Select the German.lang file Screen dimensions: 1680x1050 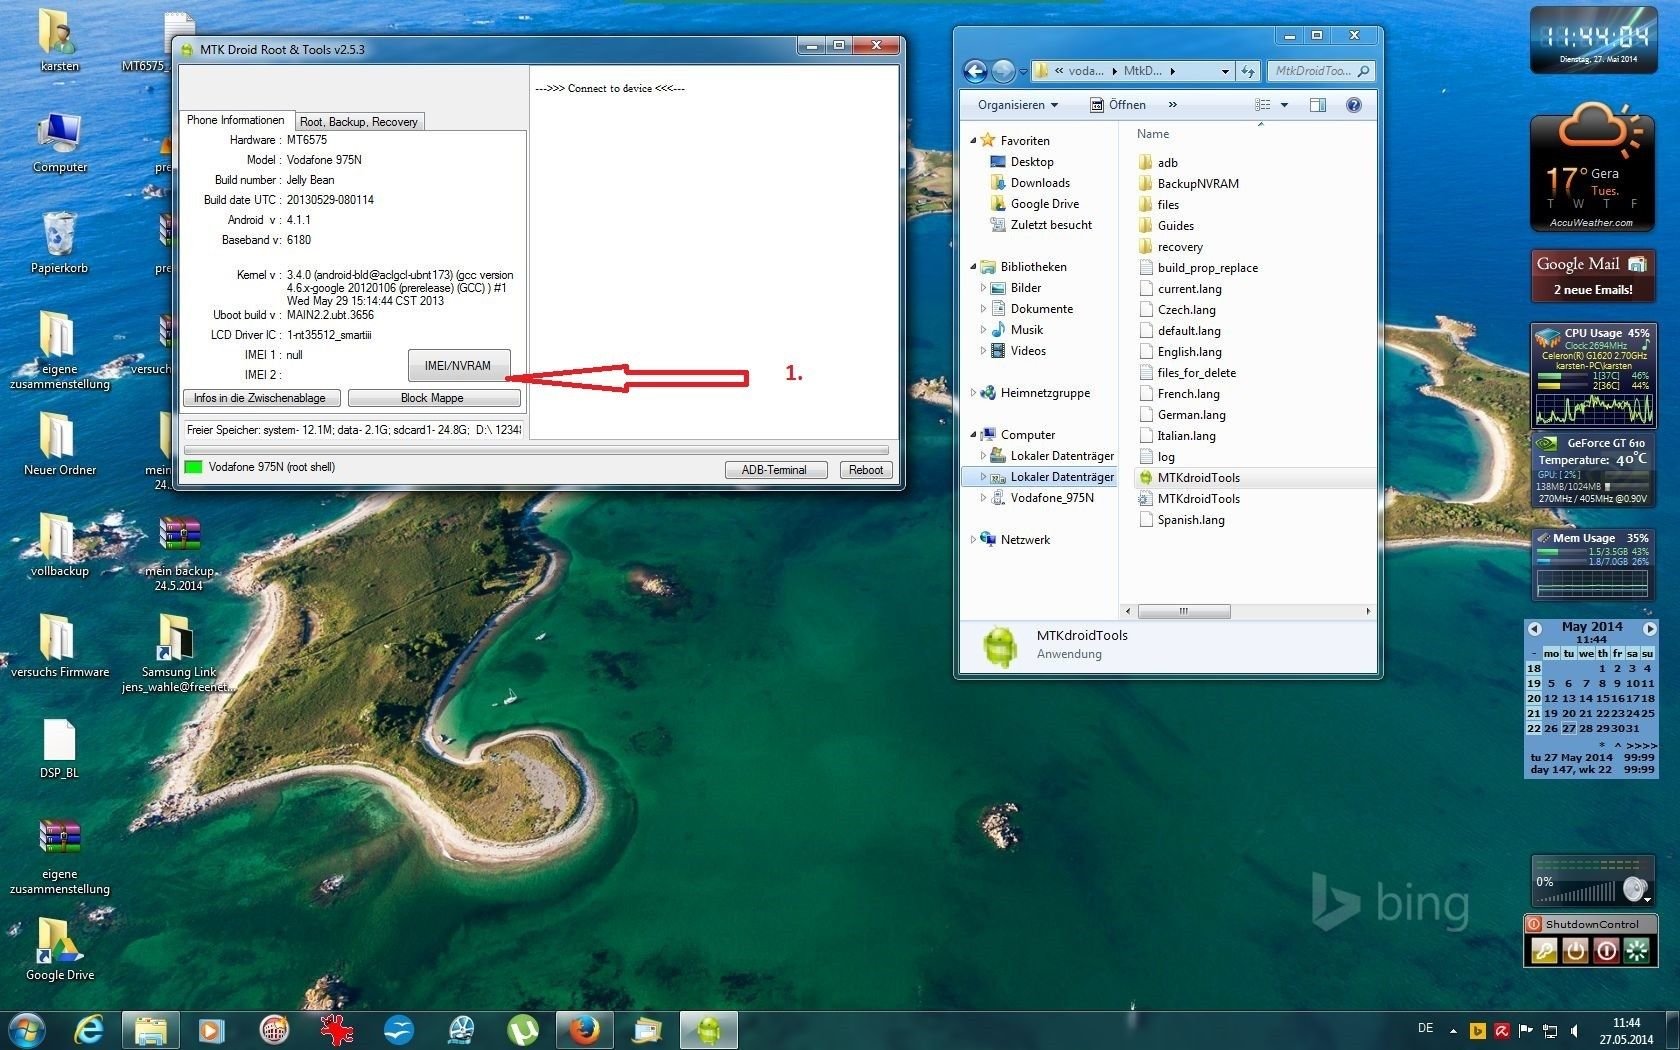(1191, 415)
